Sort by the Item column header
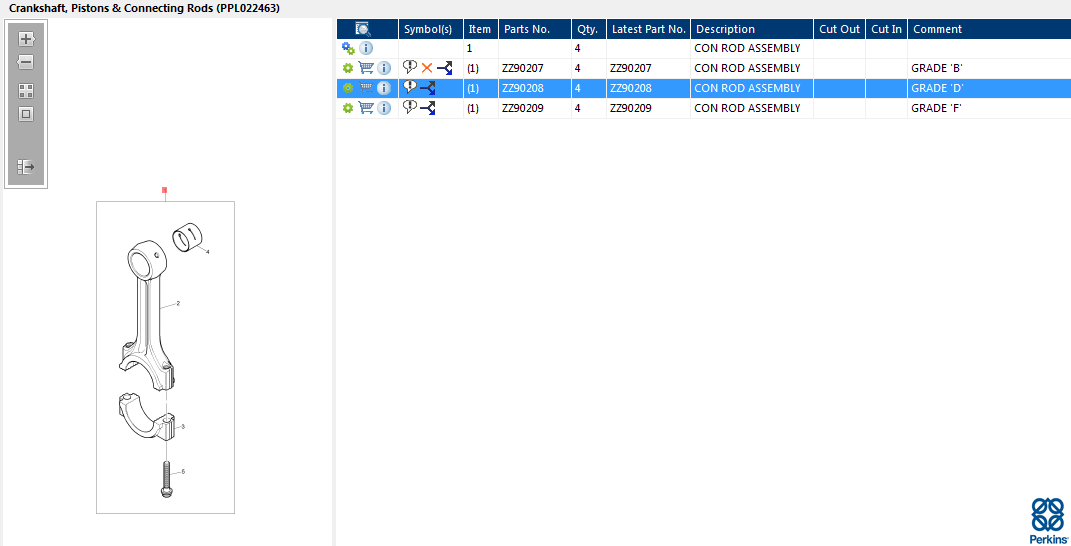Screen dimensions: 1071x546 (481, 29)
